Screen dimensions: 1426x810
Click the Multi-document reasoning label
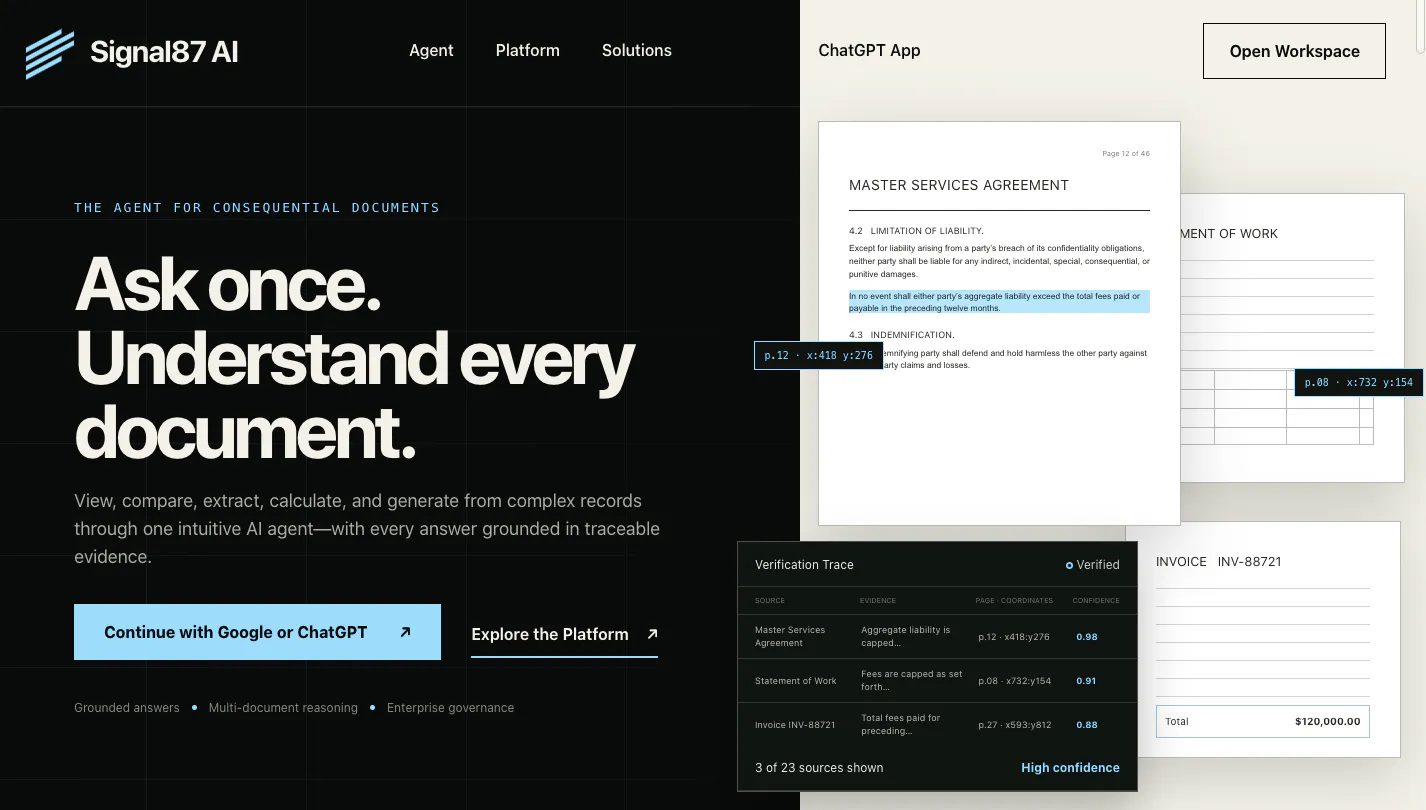pos(283,708)
